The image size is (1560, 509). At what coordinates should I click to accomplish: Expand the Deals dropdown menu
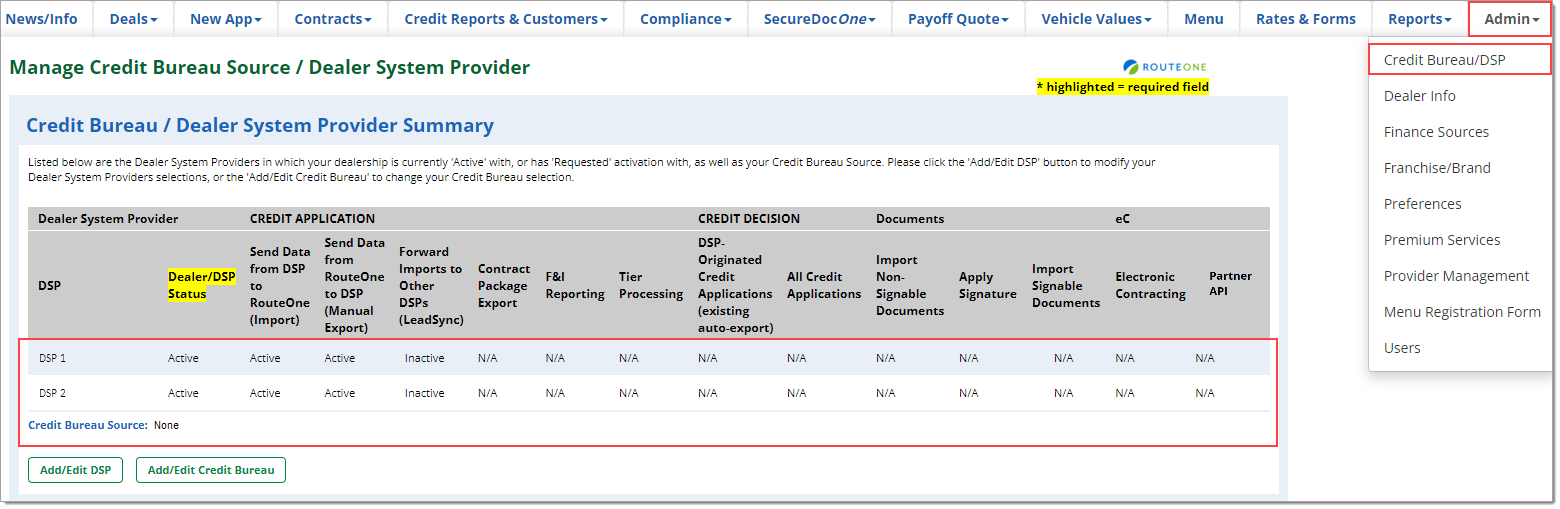click(133, 19)
